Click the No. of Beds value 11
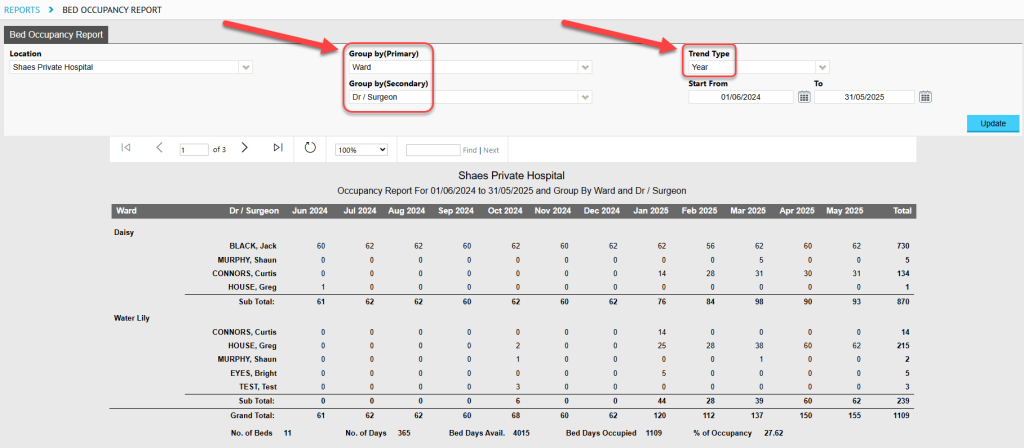The image size is (1024, 448). [287, 433]
